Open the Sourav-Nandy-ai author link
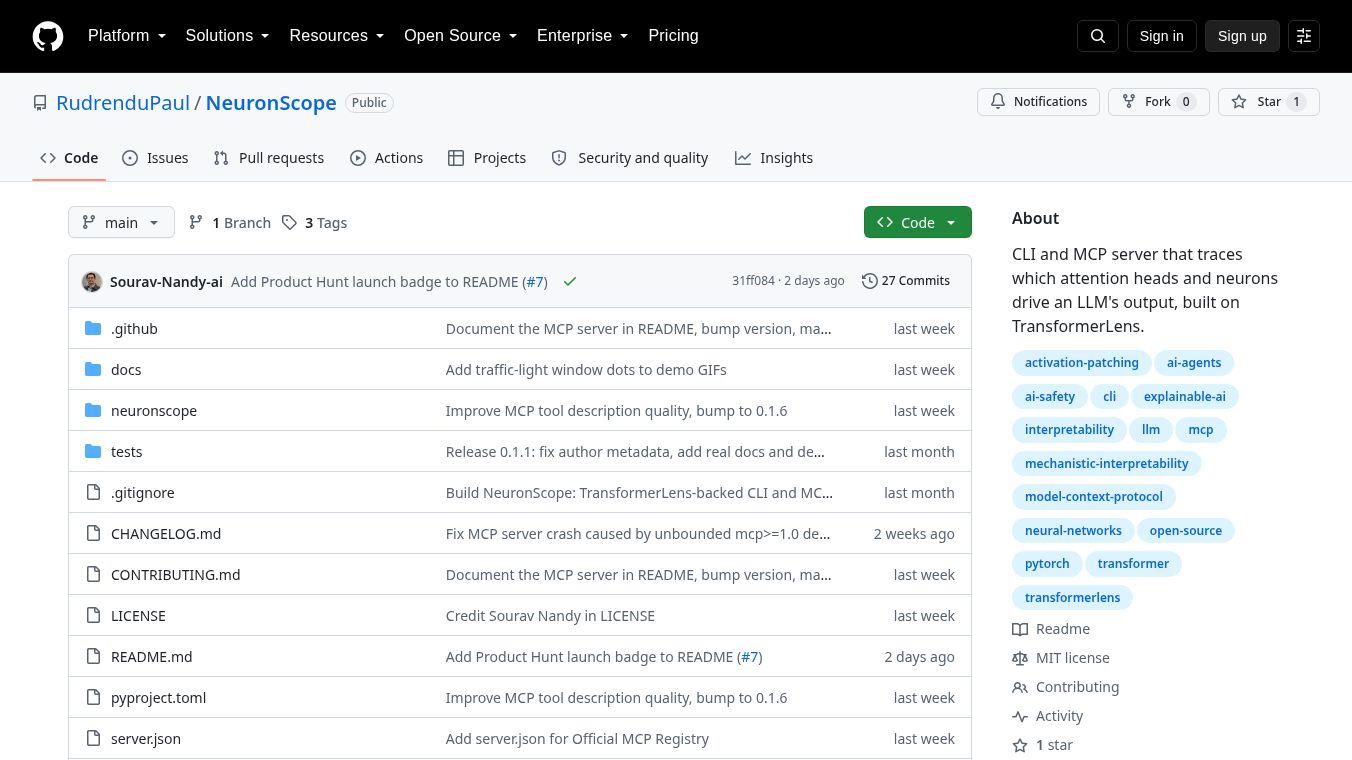 tap(166, 282)
